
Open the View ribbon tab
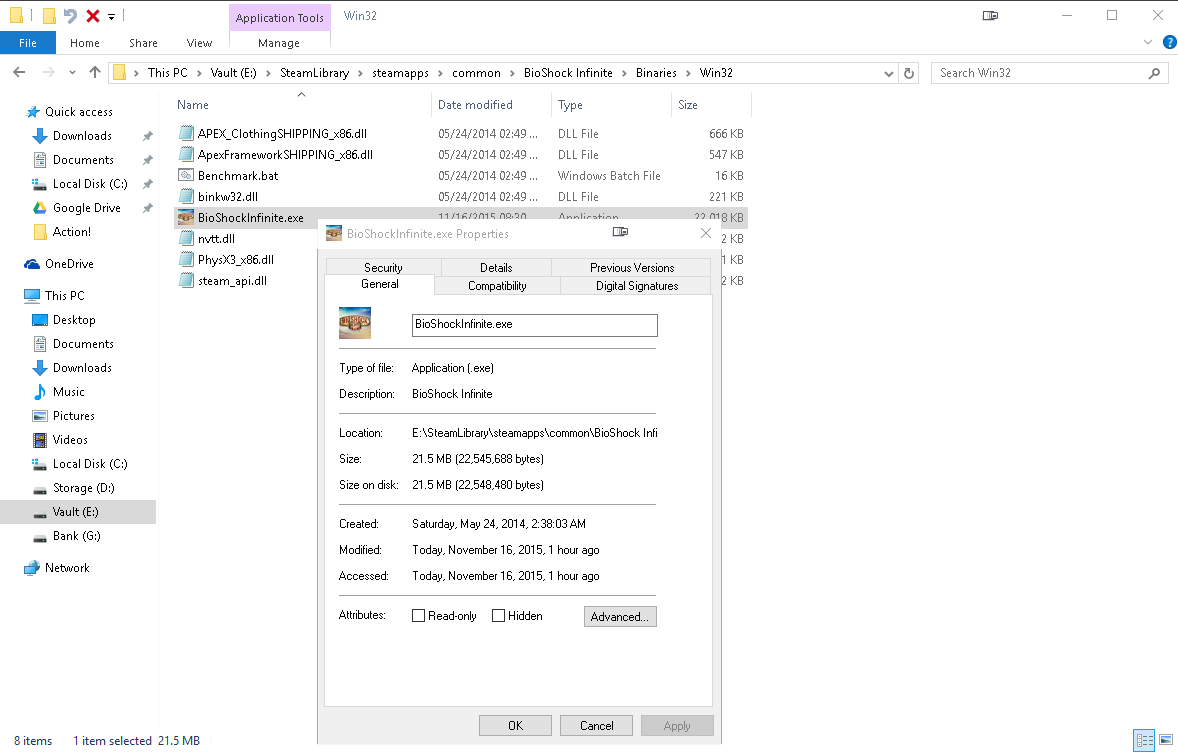(x=199, y=43)
